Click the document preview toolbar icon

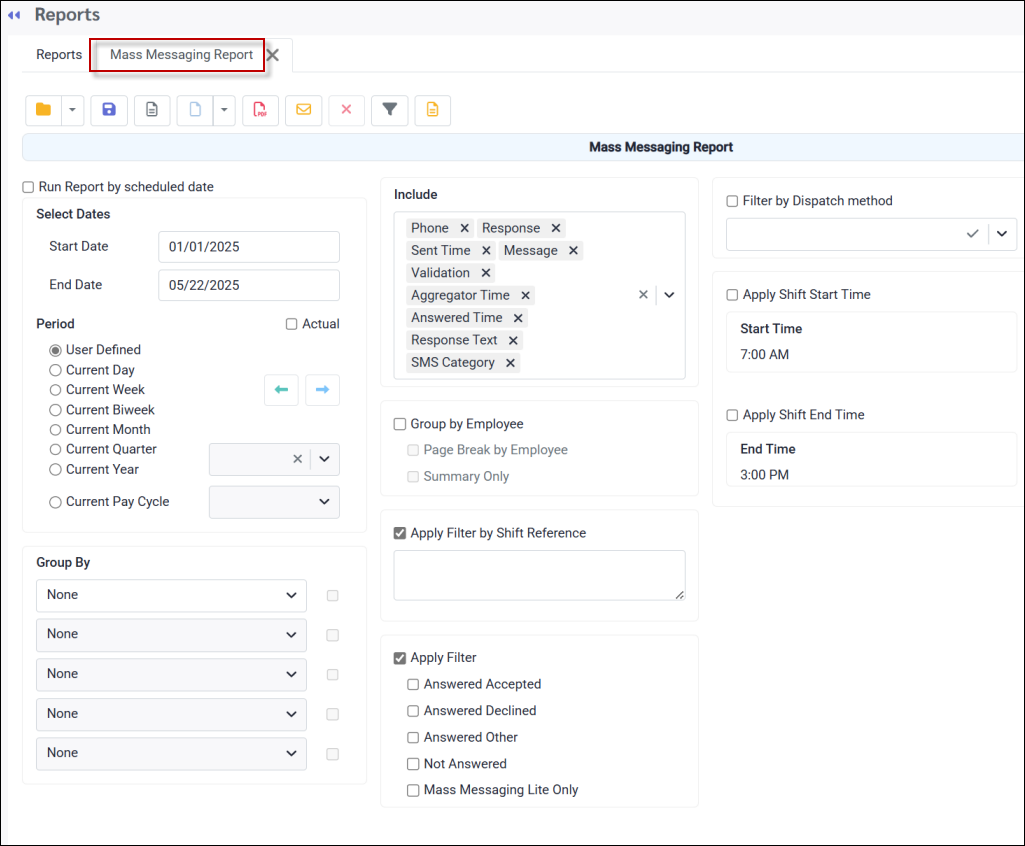coord(152,110)
